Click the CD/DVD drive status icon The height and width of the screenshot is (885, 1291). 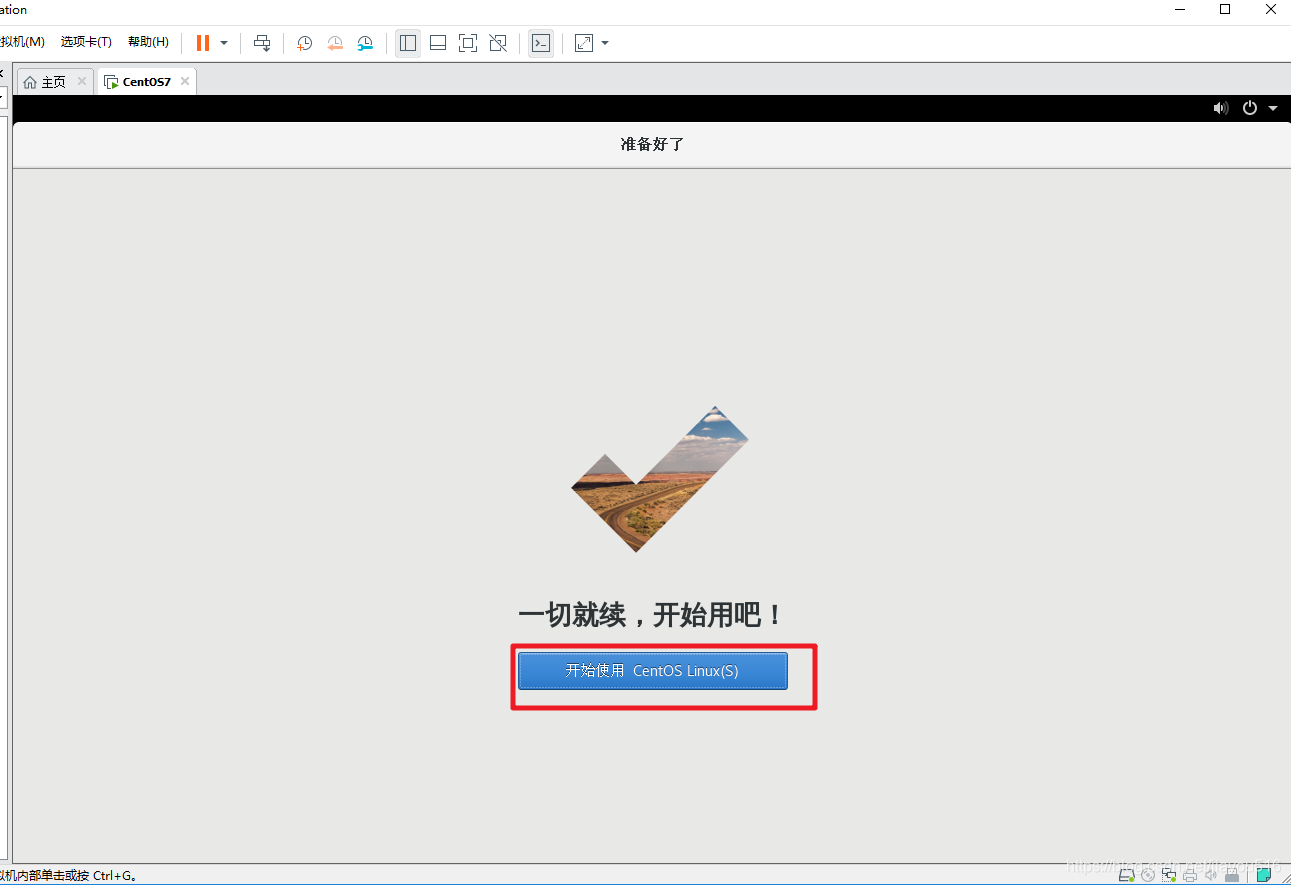click(x=1148, y=875)
